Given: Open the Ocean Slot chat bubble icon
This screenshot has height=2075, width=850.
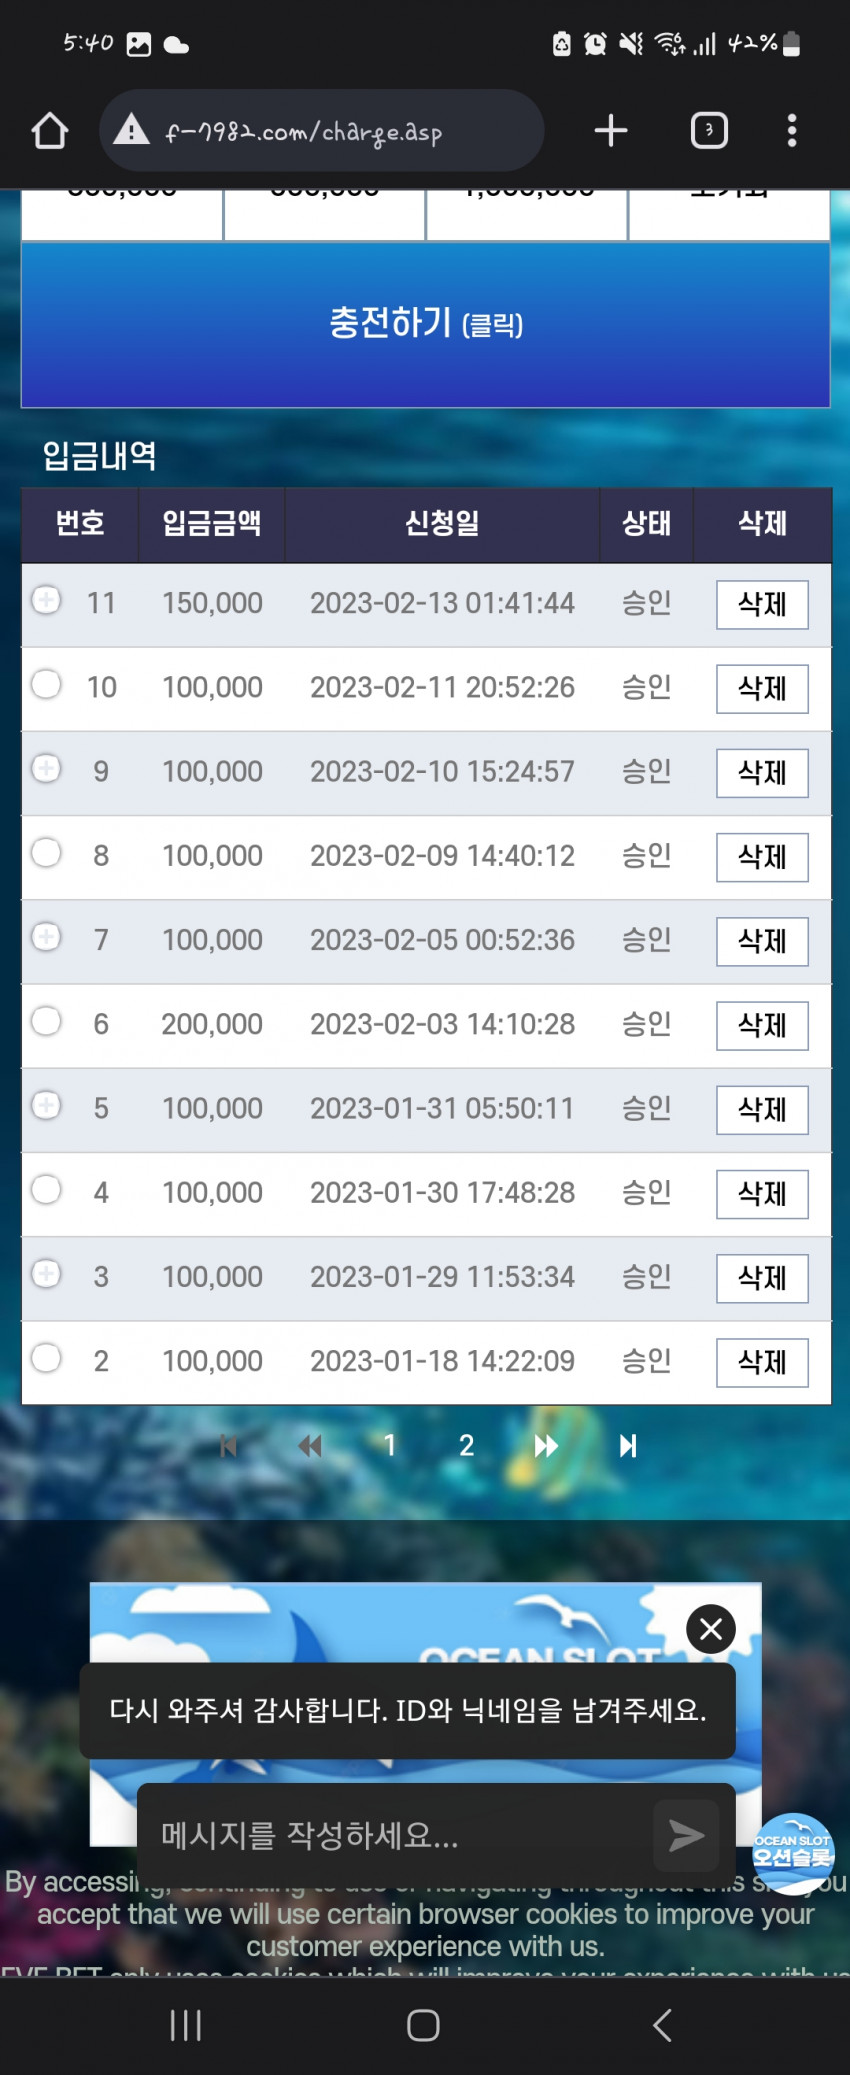Looking at the screenshot, I should (x=793, y=1853).
